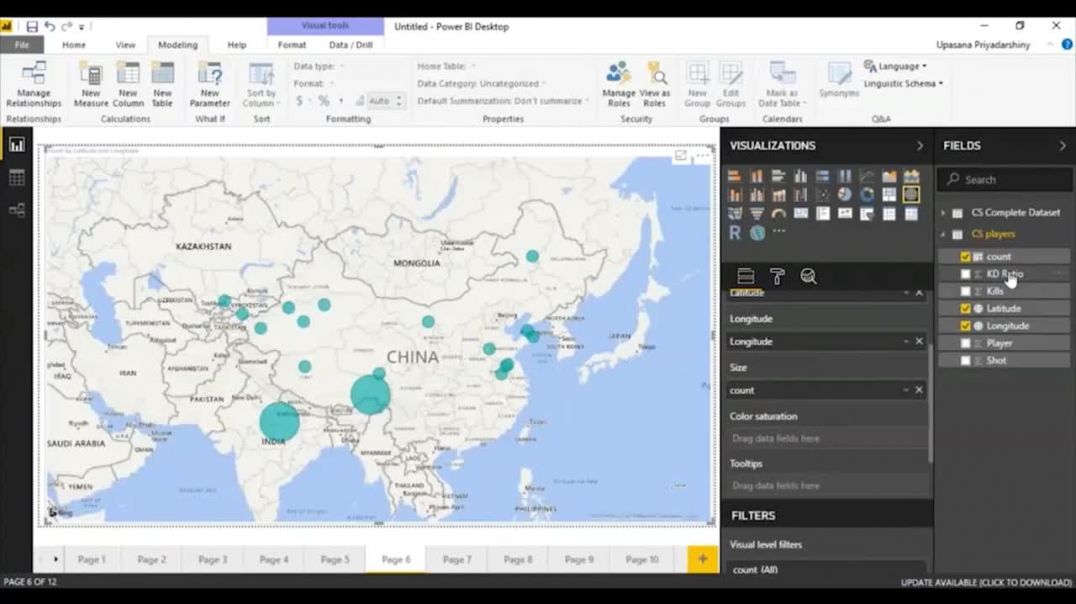This screenshot has width=1076, height=604.
Task: Click the New Measure icon
Action: [91, 83]
